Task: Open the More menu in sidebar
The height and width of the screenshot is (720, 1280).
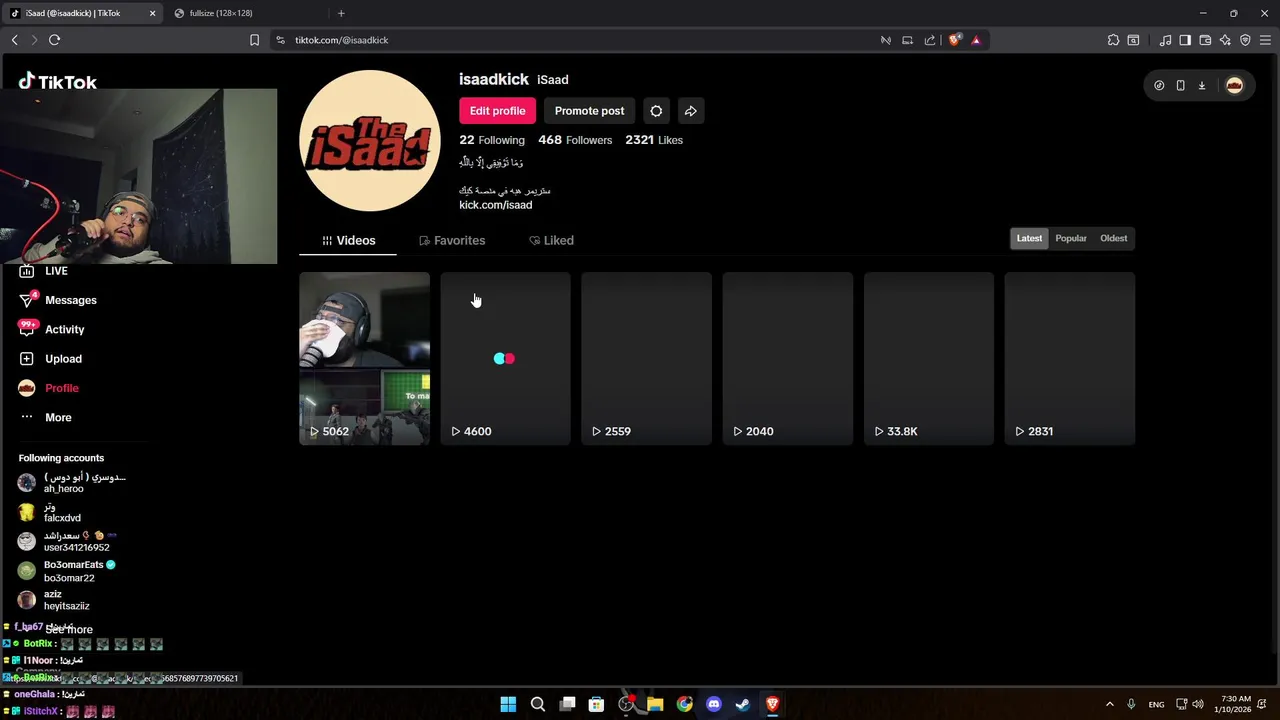Action: 45,417
